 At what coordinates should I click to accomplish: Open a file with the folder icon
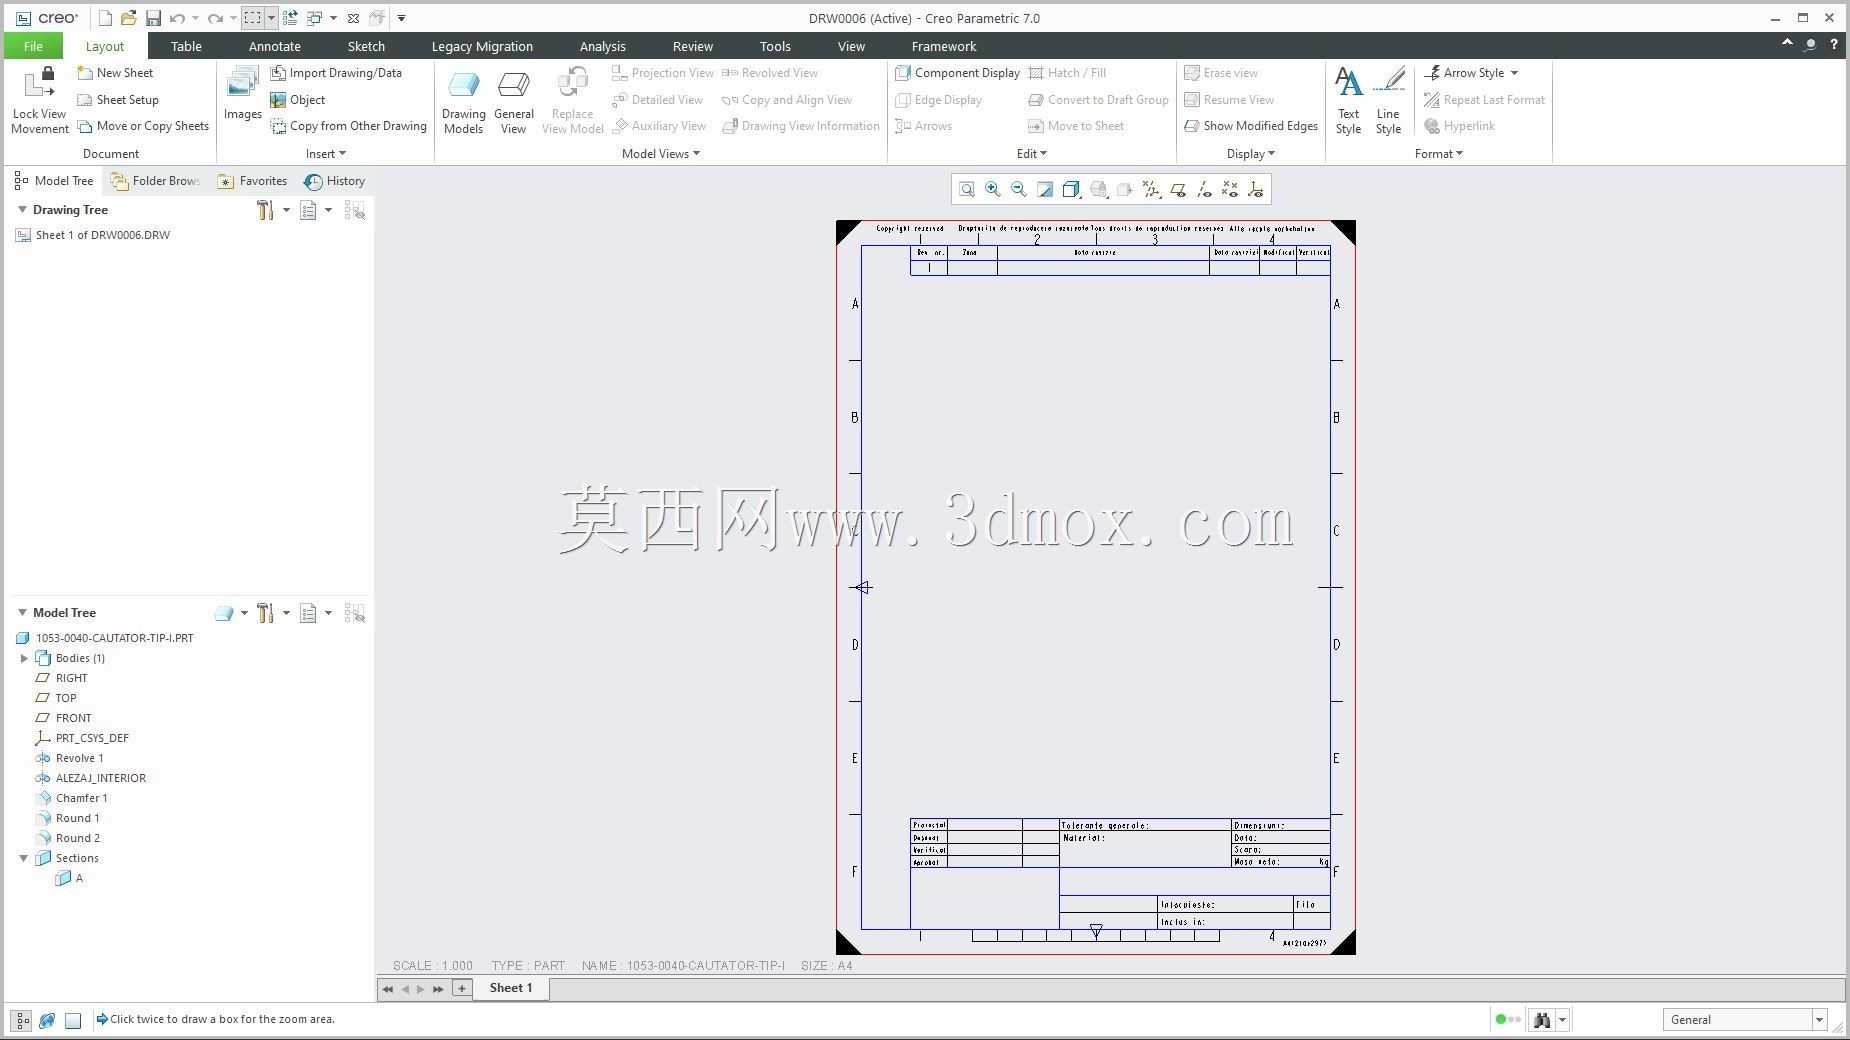(x=128, y=18)
